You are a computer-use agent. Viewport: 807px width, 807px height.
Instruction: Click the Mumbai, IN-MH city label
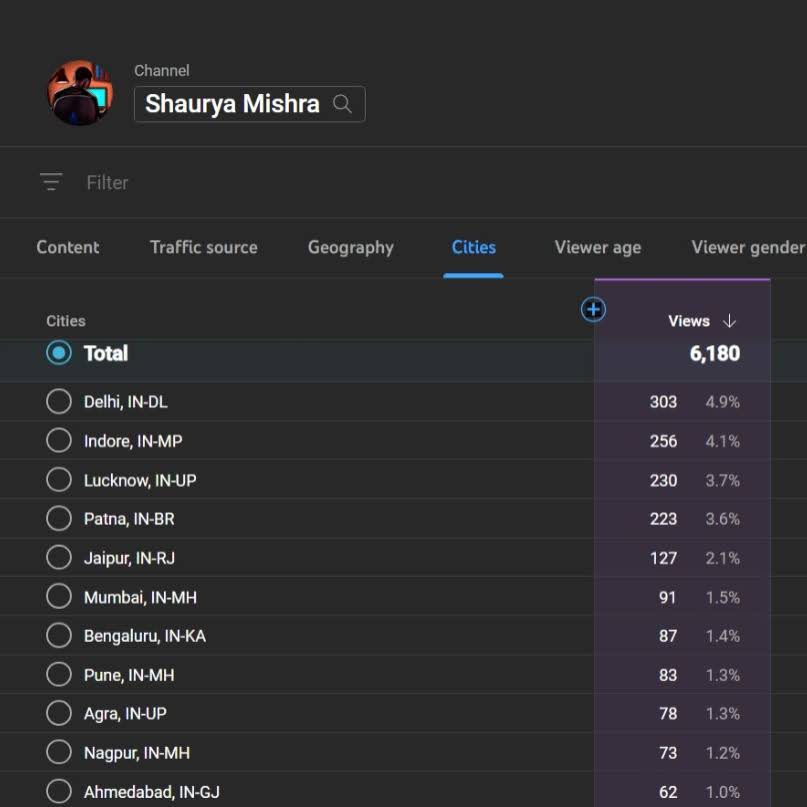(140, 597)
